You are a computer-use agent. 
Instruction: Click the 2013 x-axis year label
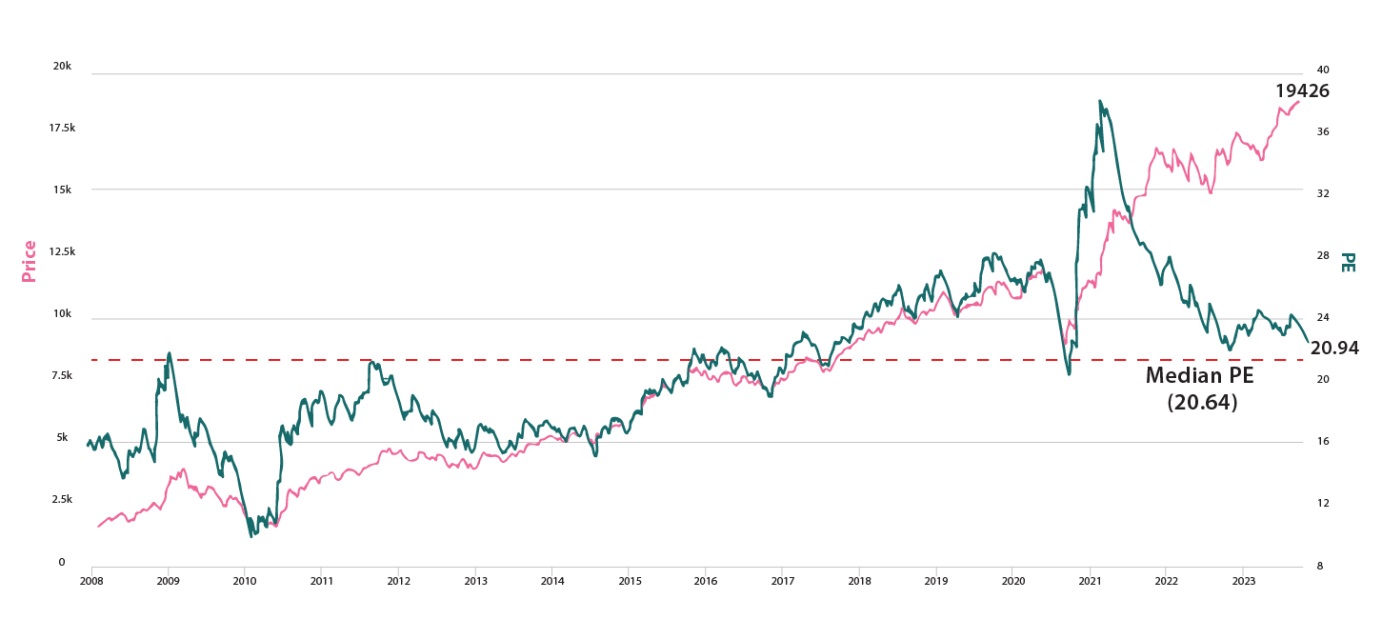pos(476,580)
